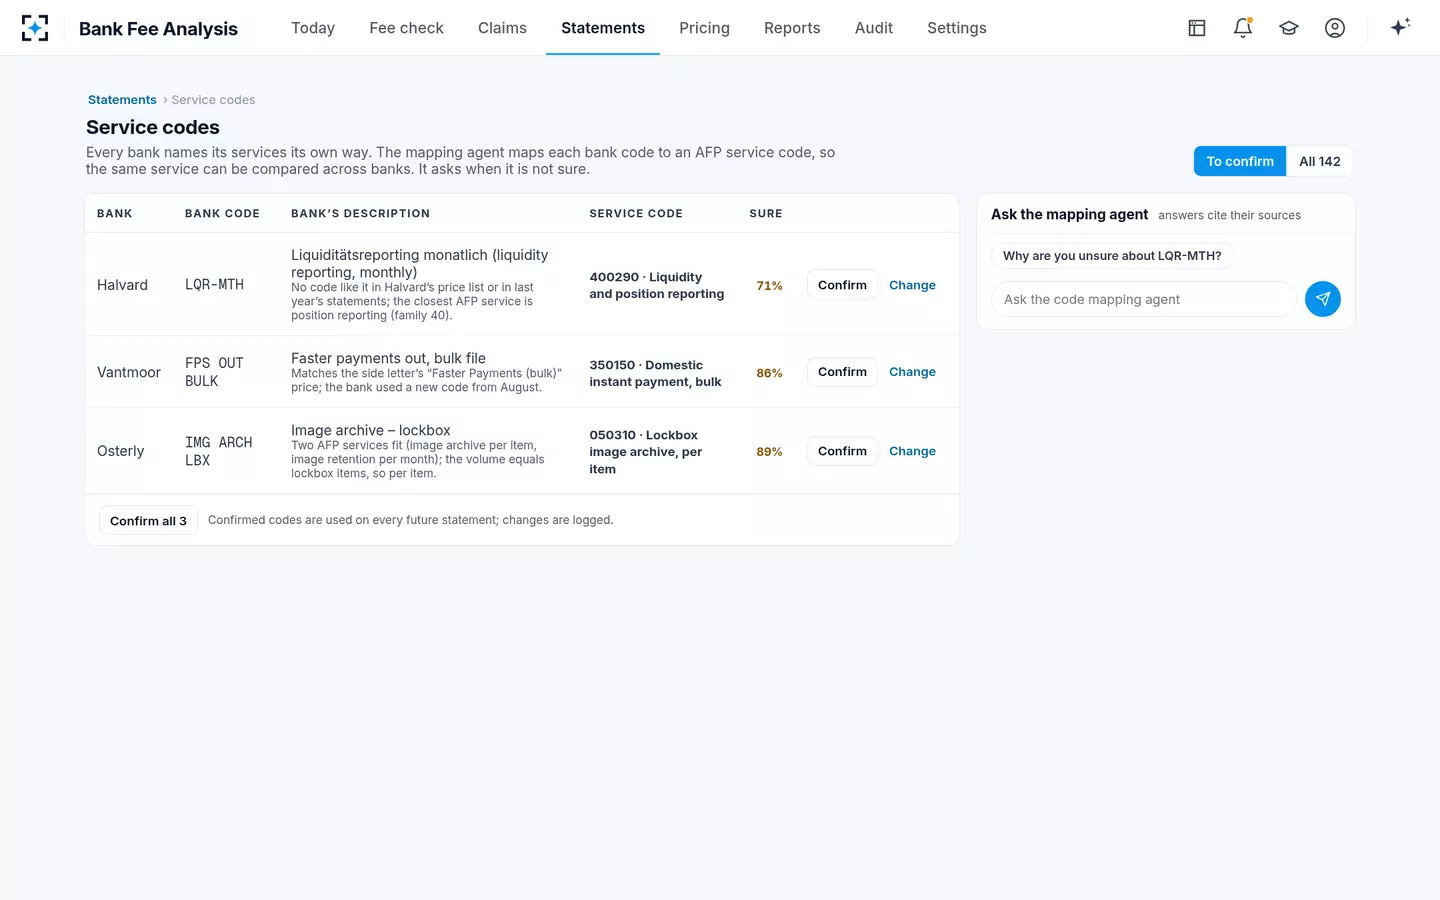This screenshot has height=900, width=1440.
Task: Click the Vantmoor bank cell
Action: pyautogui.click(x=129, y=372)
